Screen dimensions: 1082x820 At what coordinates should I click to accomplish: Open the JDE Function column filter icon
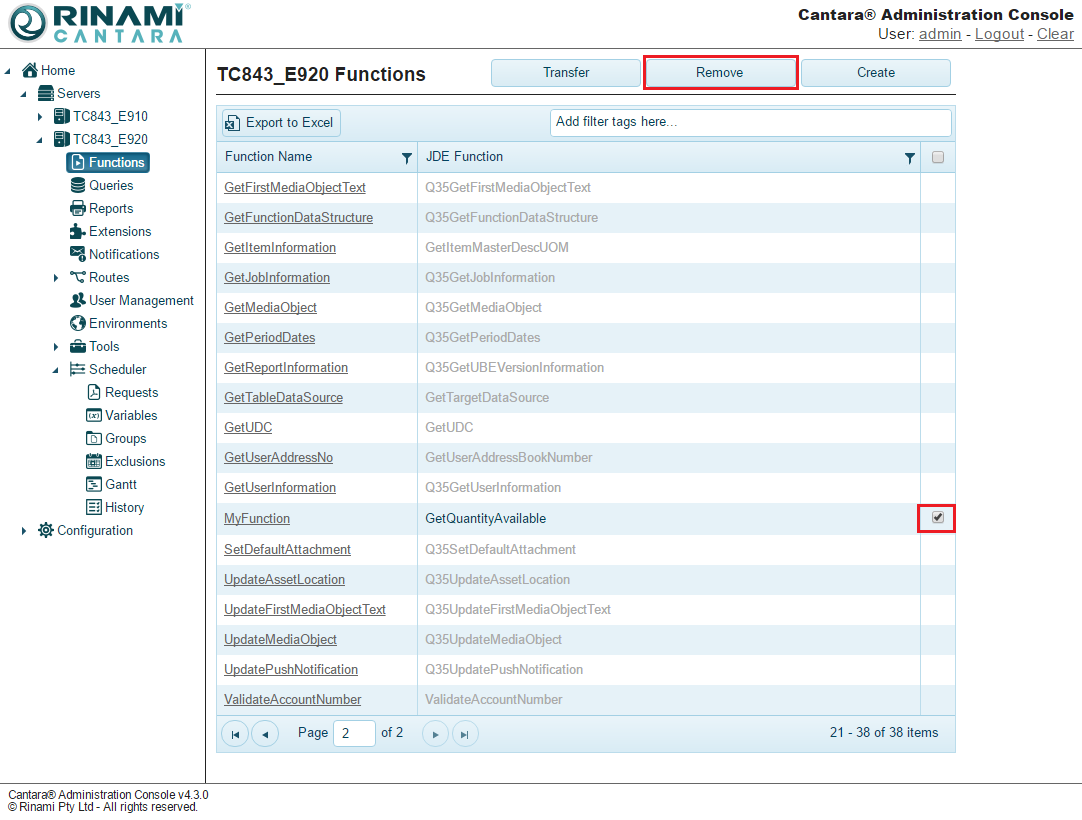(x=909, y=158)
